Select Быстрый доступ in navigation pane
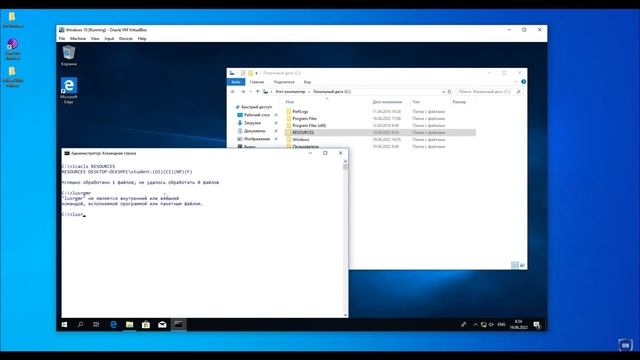Screen dimensions: 640x360 [x=256, y=107]
